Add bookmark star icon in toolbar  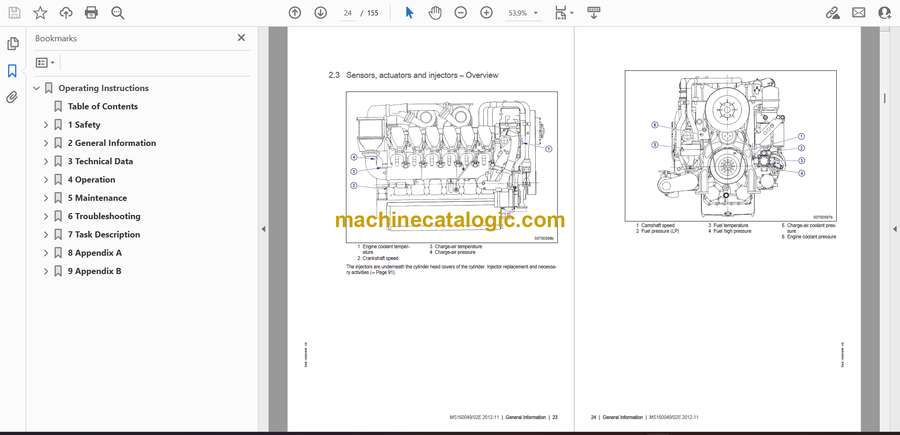click(40, 13)
